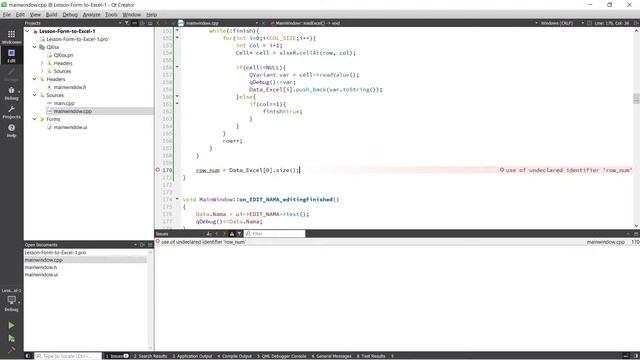Go to previous issue
This screenshot has width=640, height=360.
[x=217, y=234]
